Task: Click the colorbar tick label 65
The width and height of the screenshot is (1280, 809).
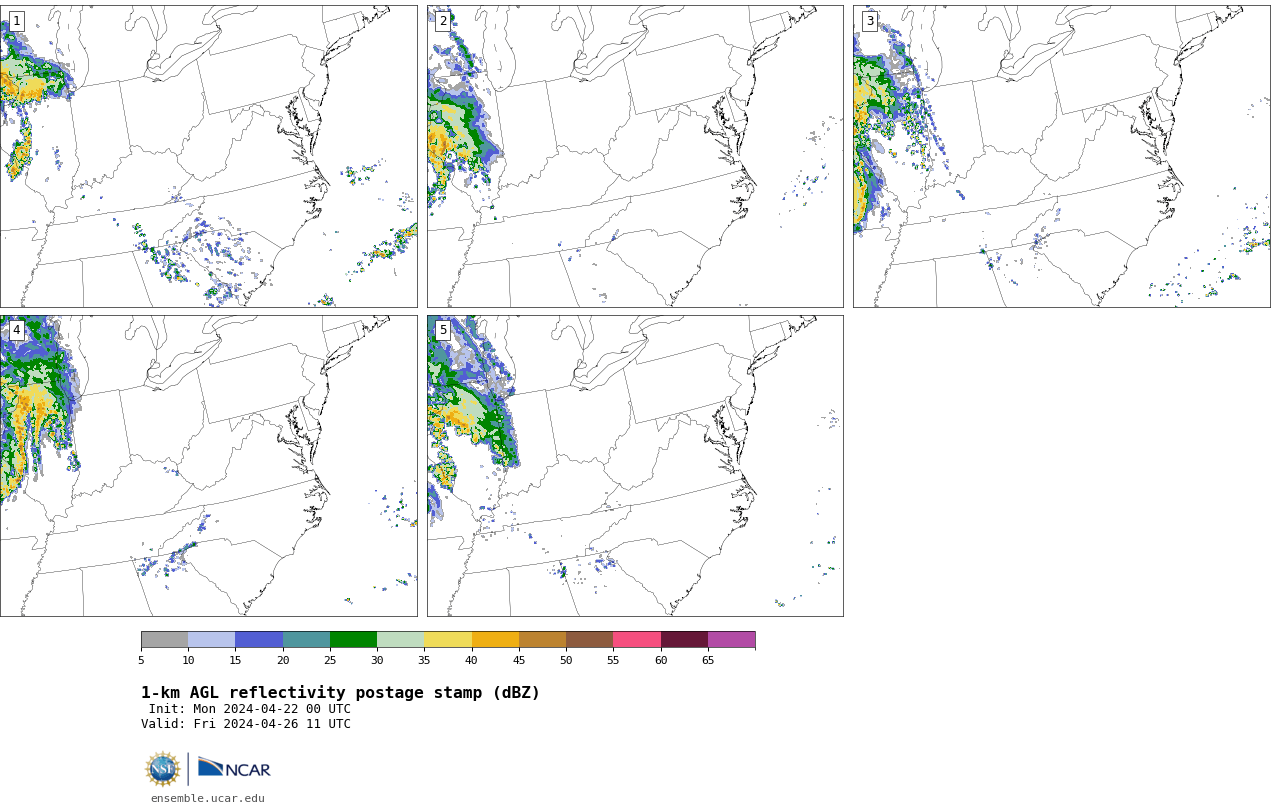Action: (x=708, y=660)
